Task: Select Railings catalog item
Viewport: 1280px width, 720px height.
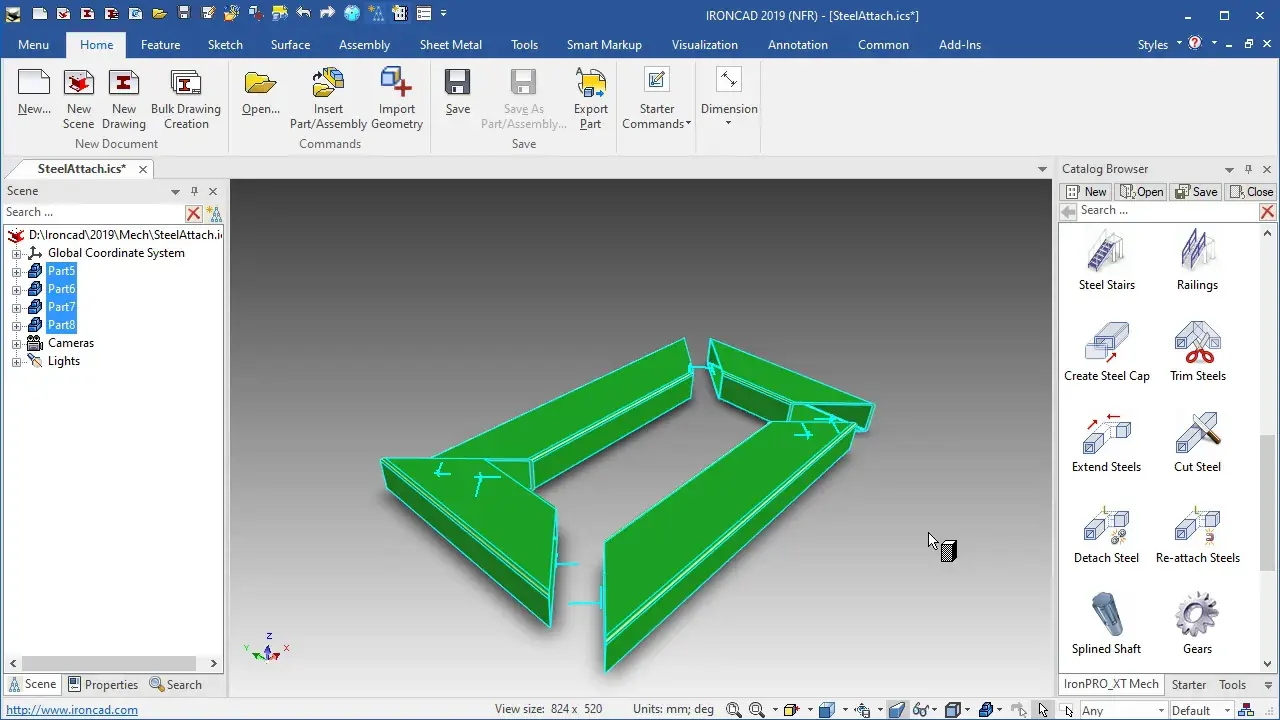Action: click(x=1197, y=261)
